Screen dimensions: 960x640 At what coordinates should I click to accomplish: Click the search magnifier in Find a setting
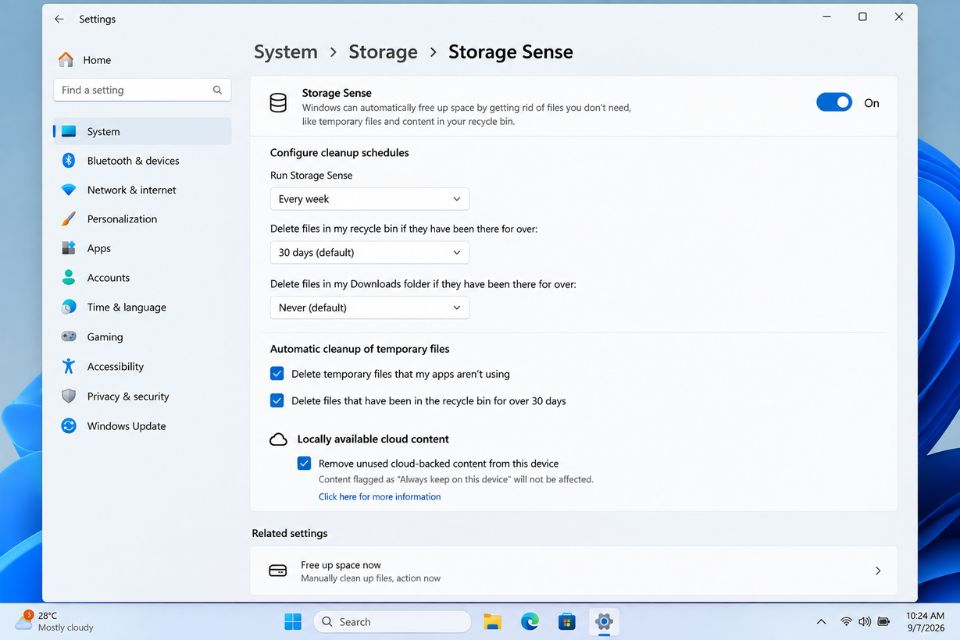217,90
